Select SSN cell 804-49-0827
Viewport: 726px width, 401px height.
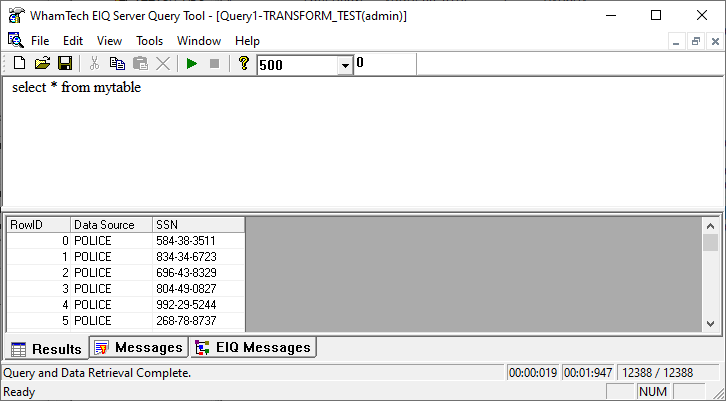click(199, 288)
